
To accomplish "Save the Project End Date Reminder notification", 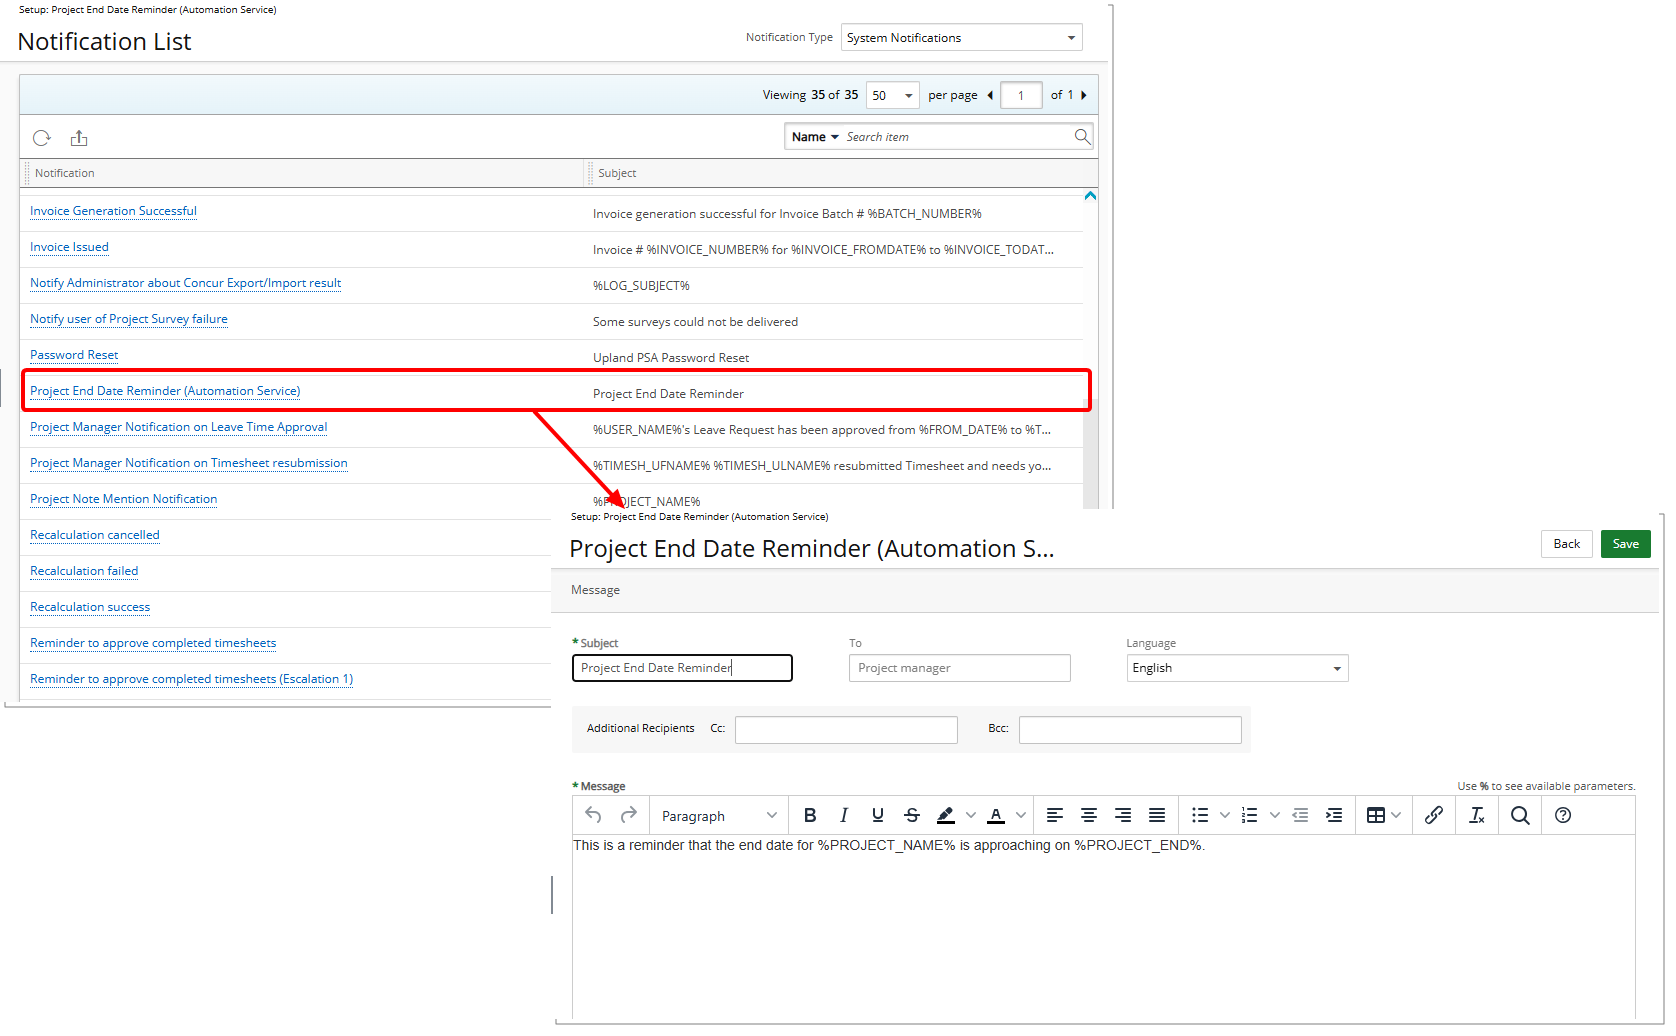I will pyautogui.click(x=1624, y=543).
